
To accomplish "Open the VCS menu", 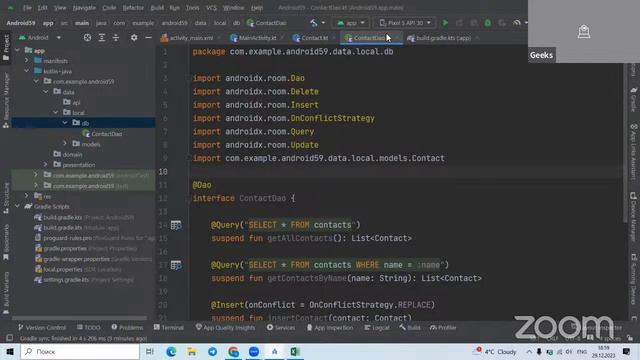I will (211, 8).
